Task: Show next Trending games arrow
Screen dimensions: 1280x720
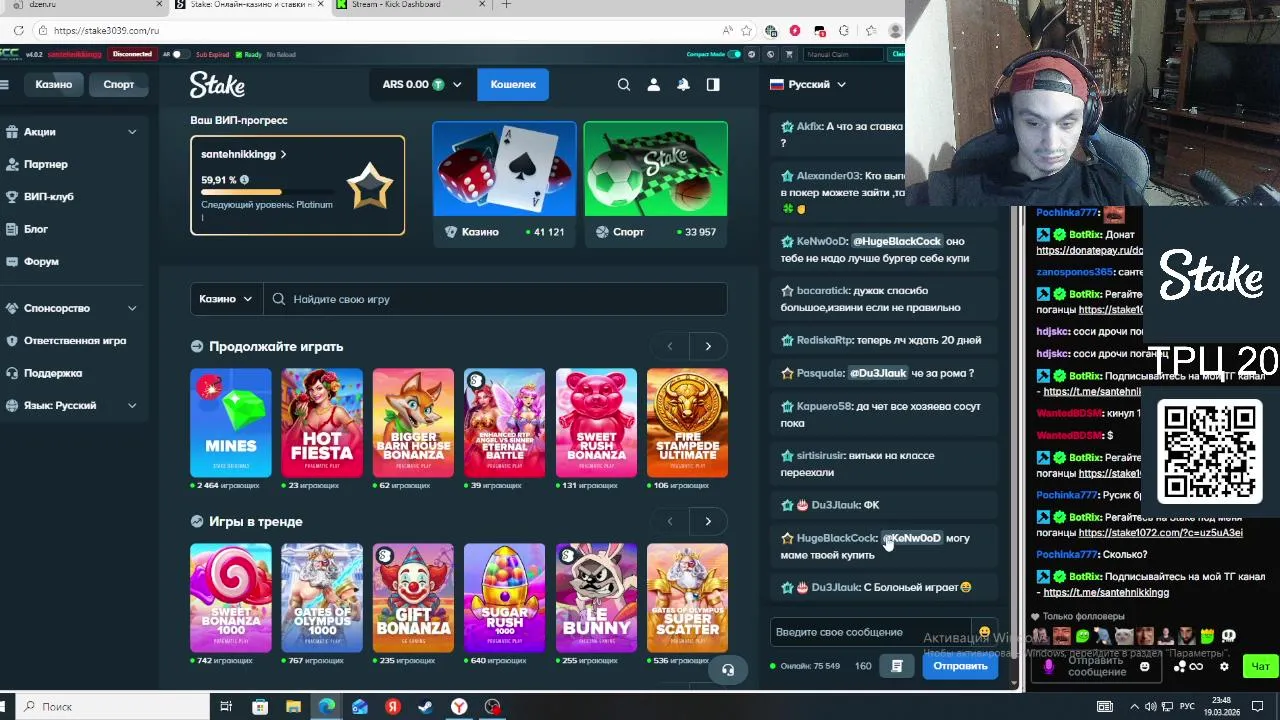Action: tap(708, 521)
